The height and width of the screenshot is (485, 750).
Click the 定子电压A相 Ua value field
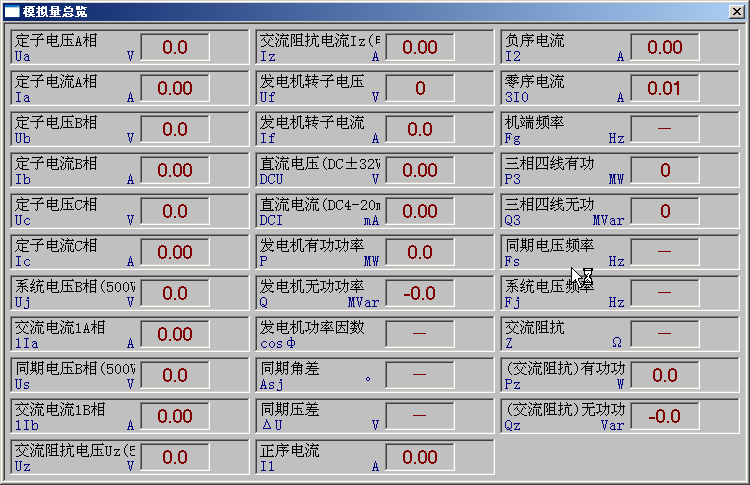pyautogui.click(x=175, y=47)
